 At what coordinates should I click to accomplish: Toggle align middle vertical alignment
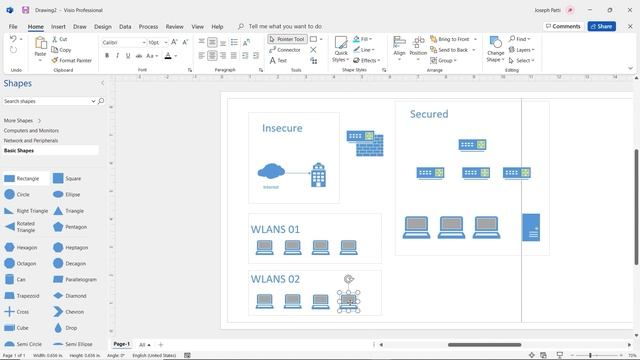(x=212, y=42)
